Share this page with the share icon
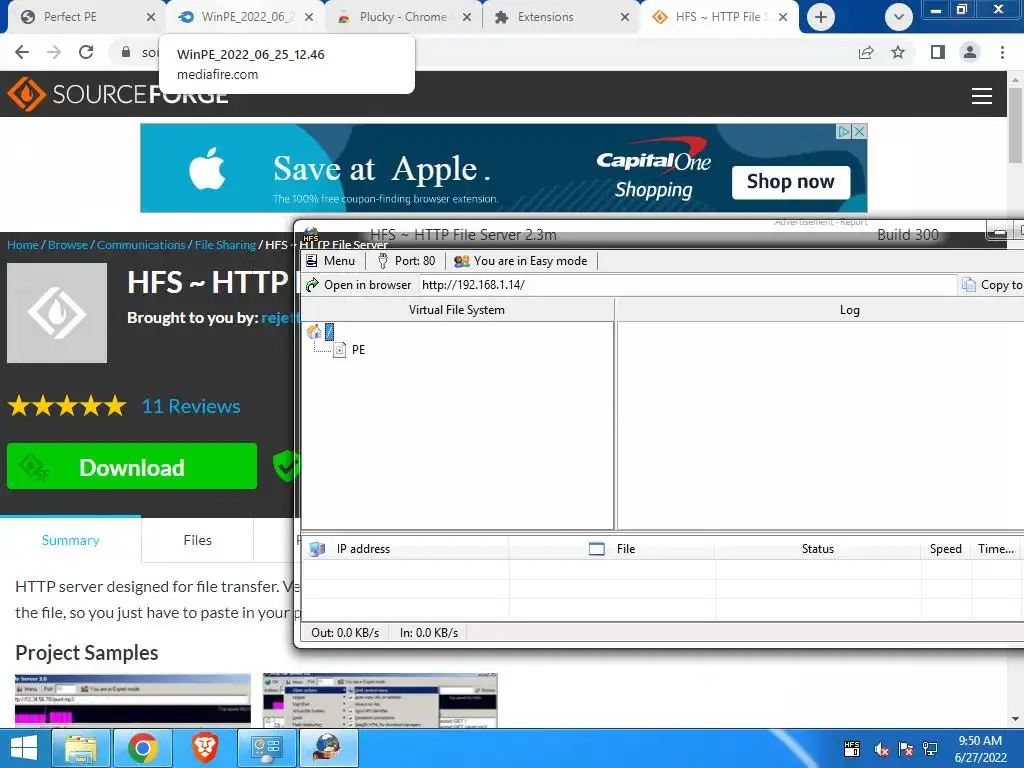 [866, 52]
